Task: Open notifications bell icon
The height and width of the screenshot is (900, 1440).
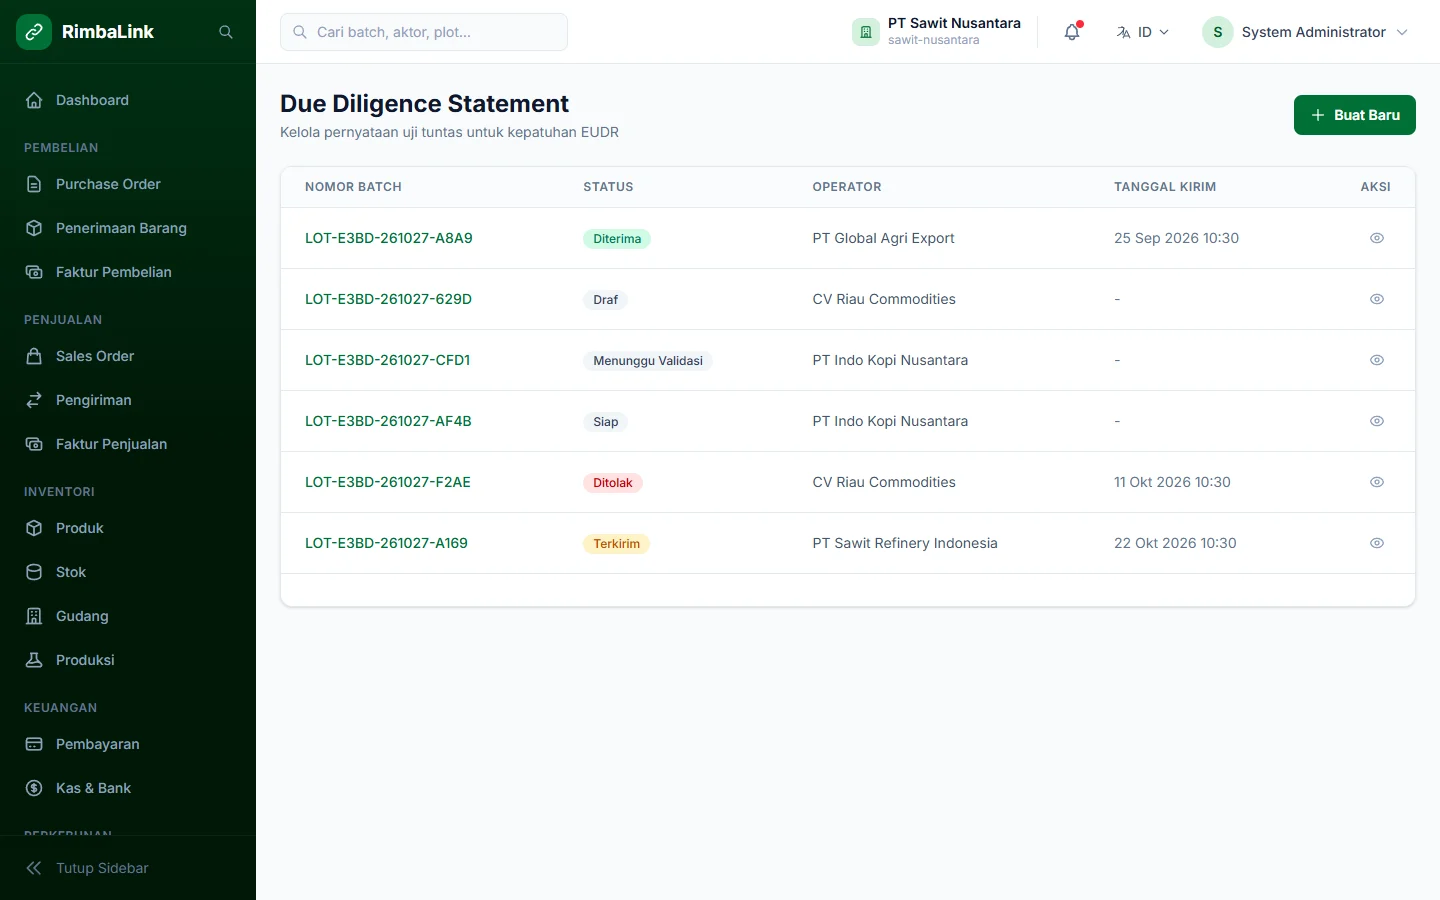Action: (x=1072, y=32)
